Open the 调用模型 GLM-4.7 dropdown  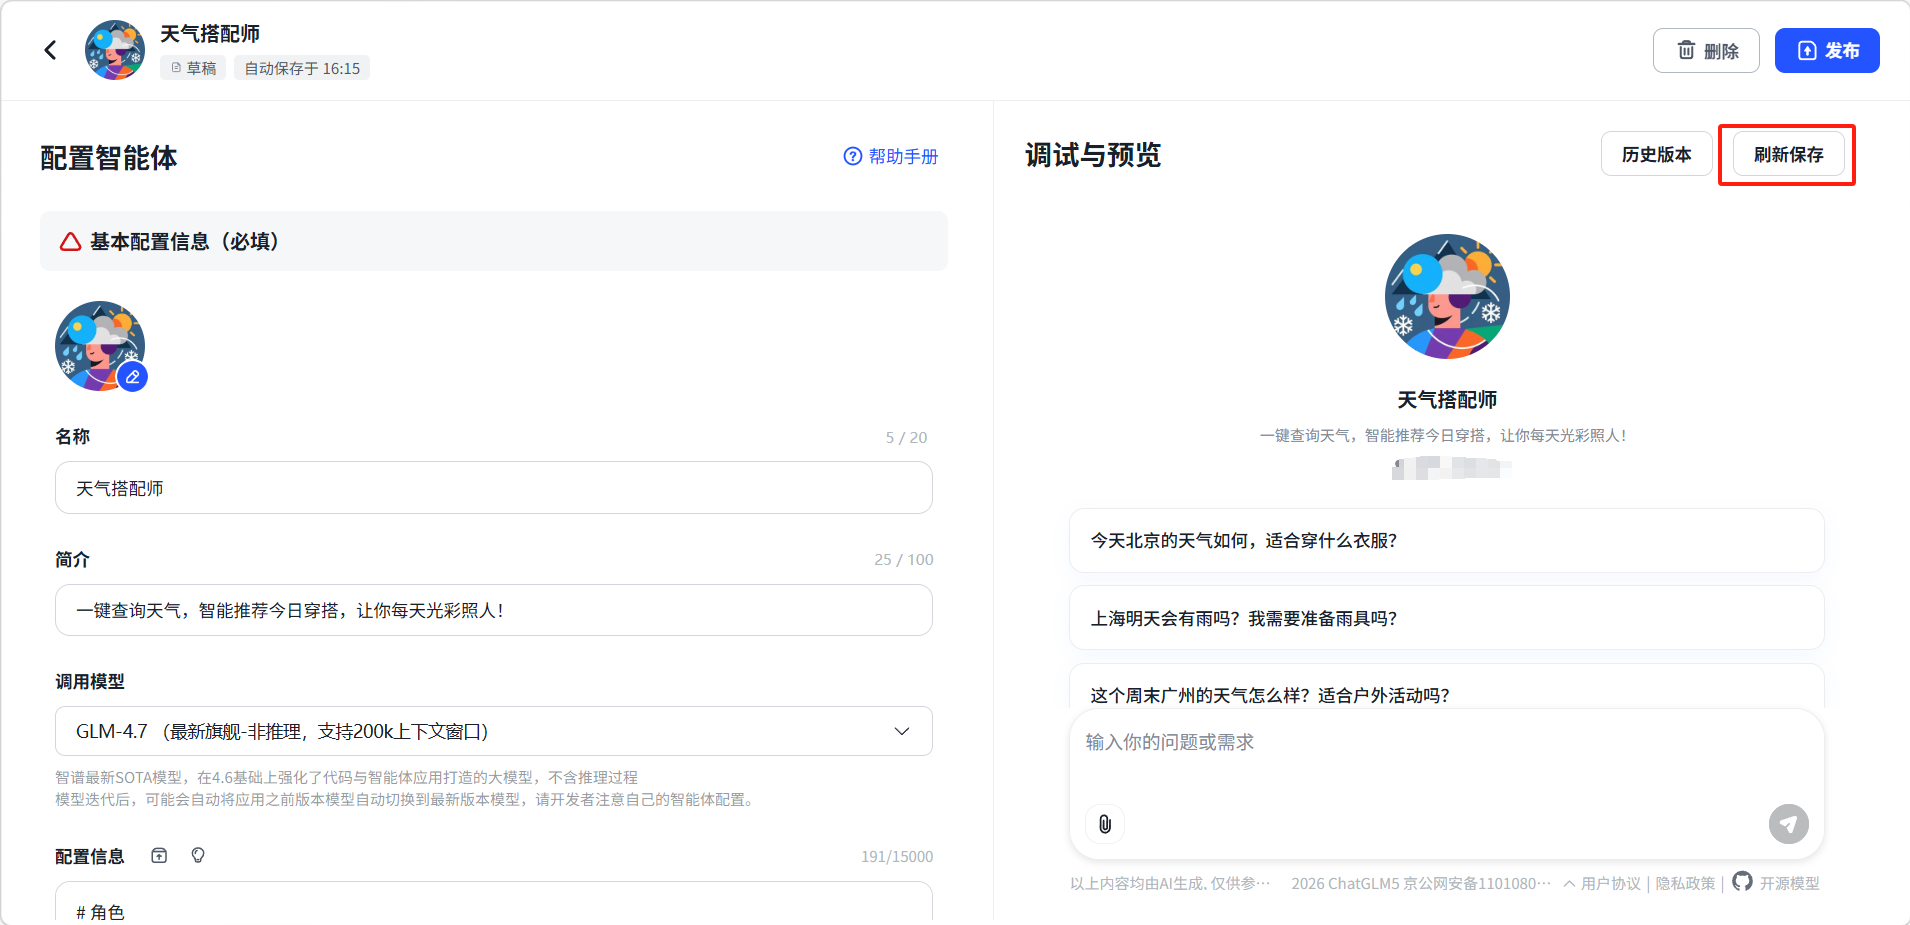pyautogui.click(x=494, y=731)
